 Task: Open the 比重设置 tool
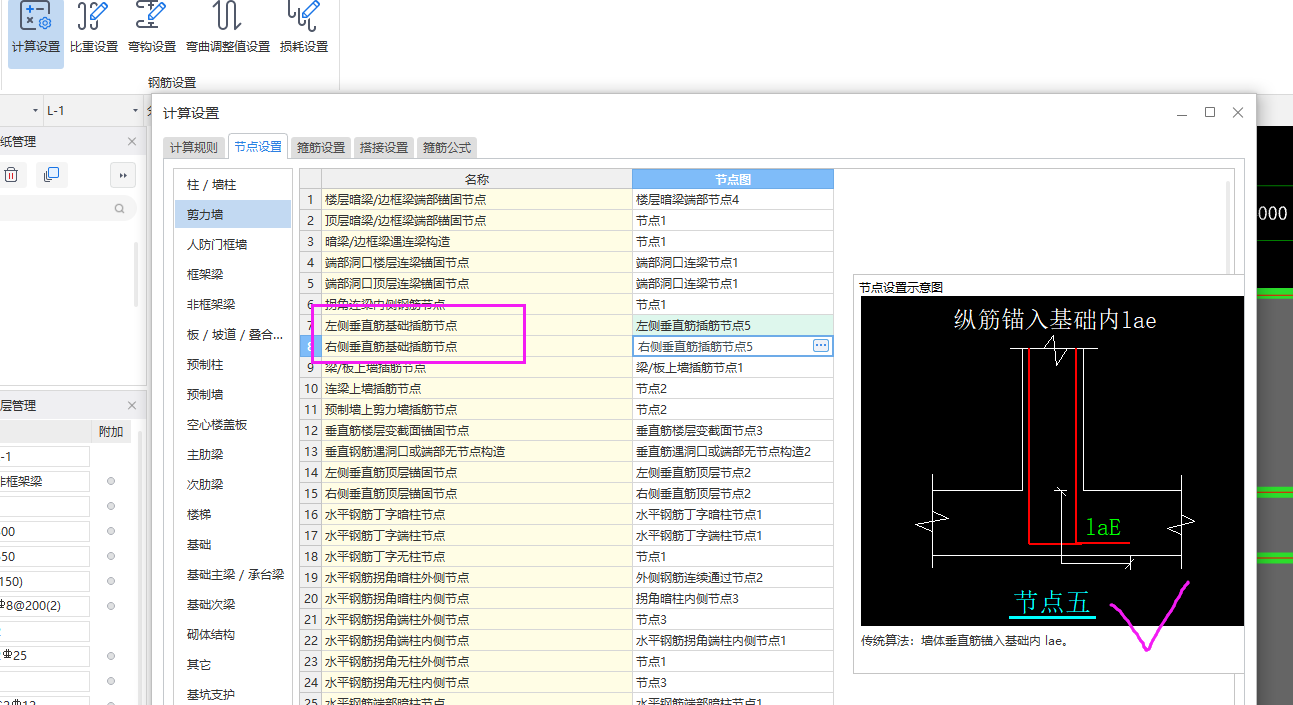click(x=94, y=29)
